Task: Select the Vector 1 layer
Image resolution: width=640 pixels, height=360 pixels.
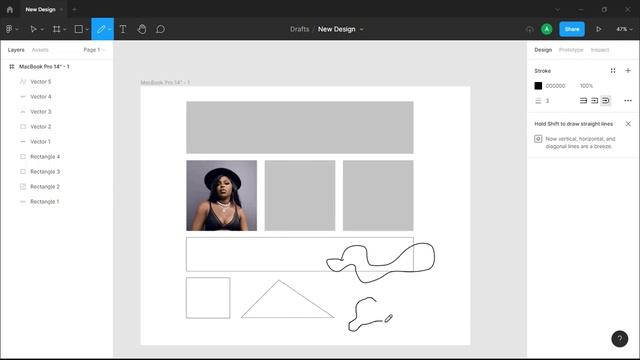Action: [40, 142]
